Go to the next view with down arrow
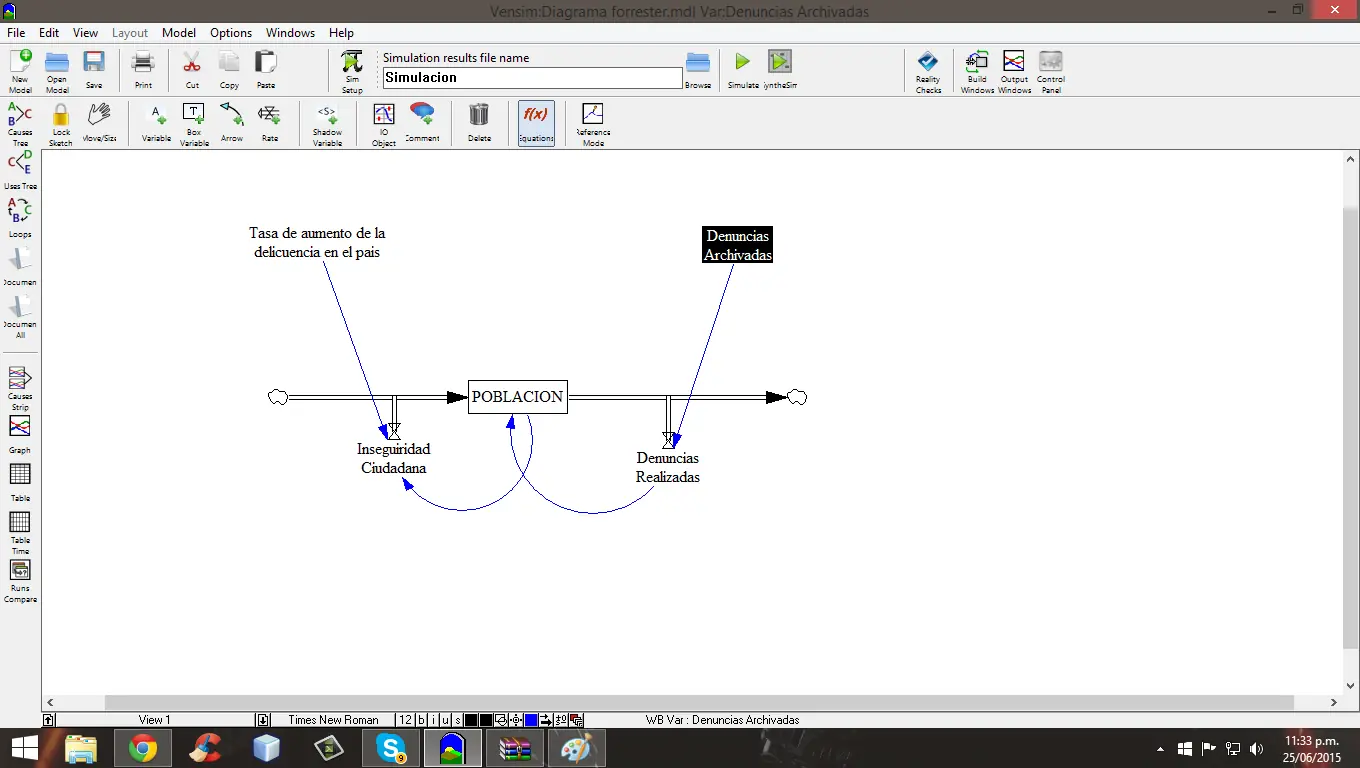The image size is (1360, 768). click(263, 720)
